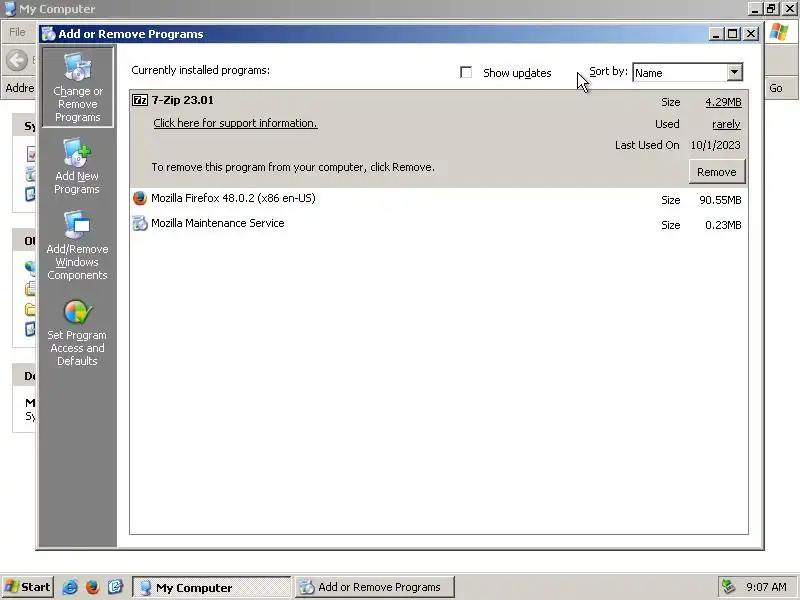The image size is (800, 600).
Task: Minimize the My Computer window
Action: click(755, 9)
